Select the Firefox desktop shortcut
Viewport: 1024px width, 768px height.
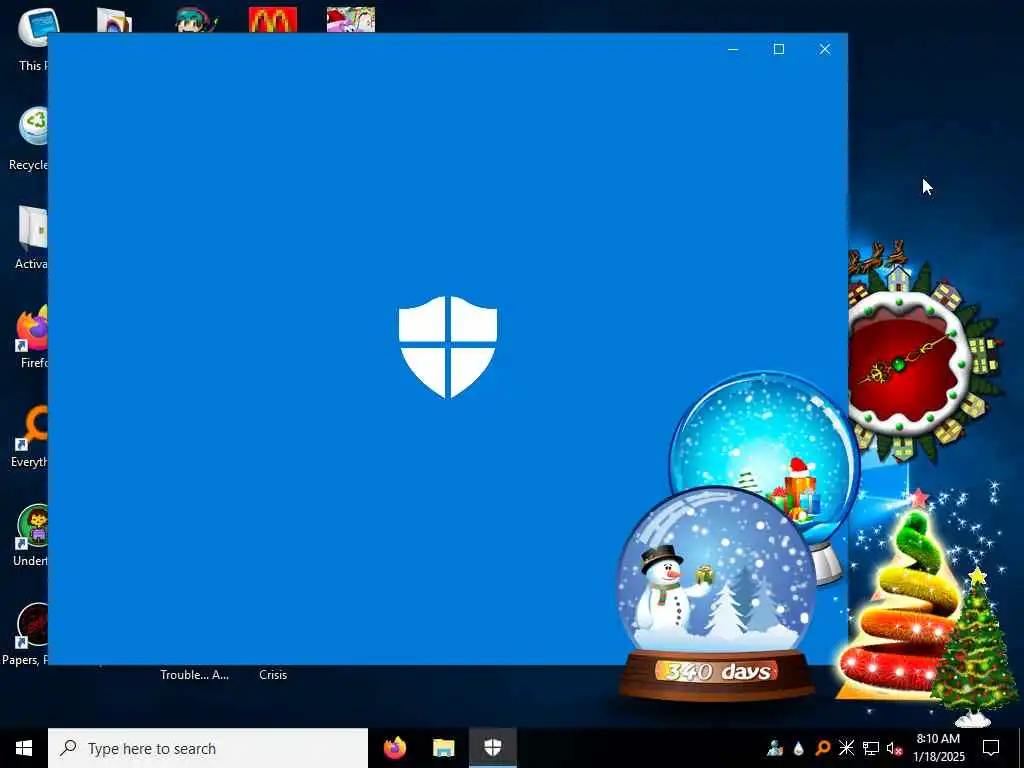click(33, 337)
